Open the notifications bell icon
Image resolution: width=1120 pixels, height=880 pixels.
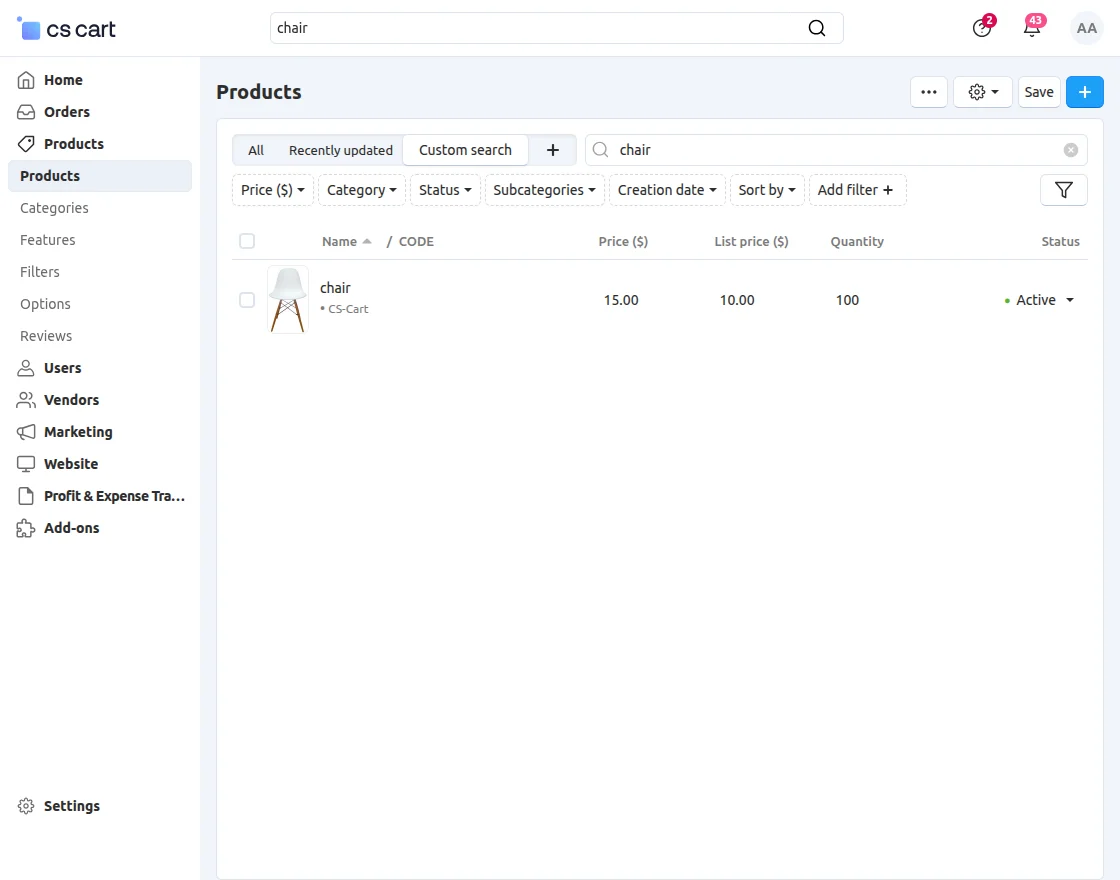1032,28
